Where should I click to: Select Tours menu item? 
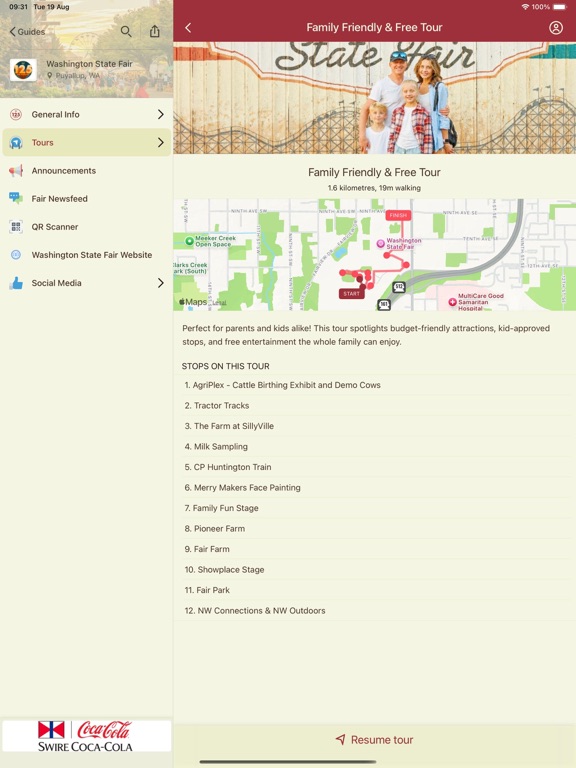point(87,143)
